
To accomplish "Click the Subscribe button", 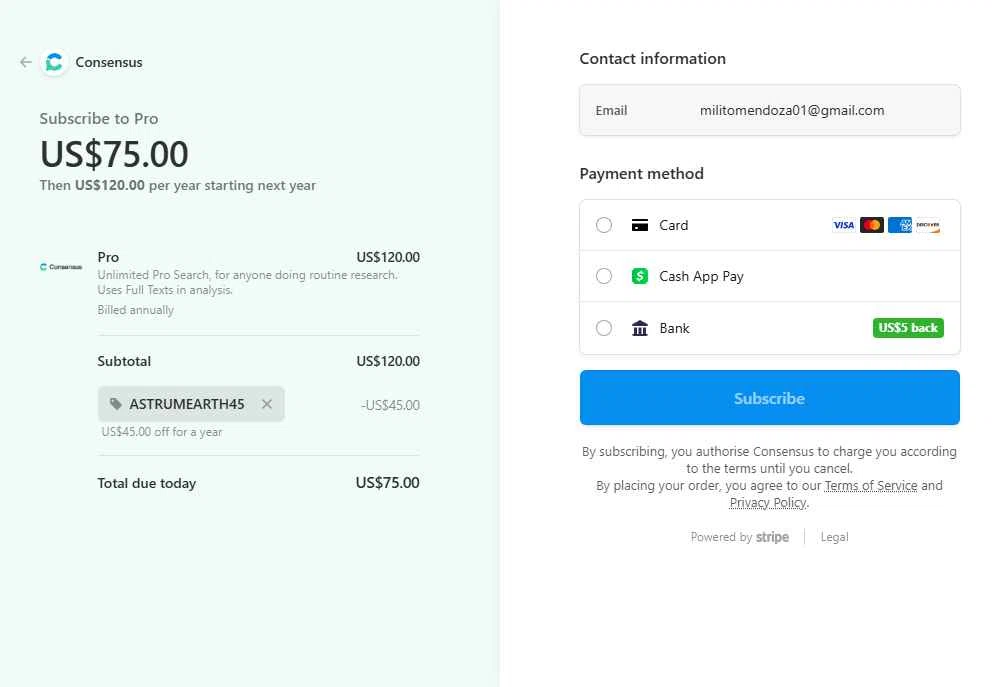I will point(770,398).
